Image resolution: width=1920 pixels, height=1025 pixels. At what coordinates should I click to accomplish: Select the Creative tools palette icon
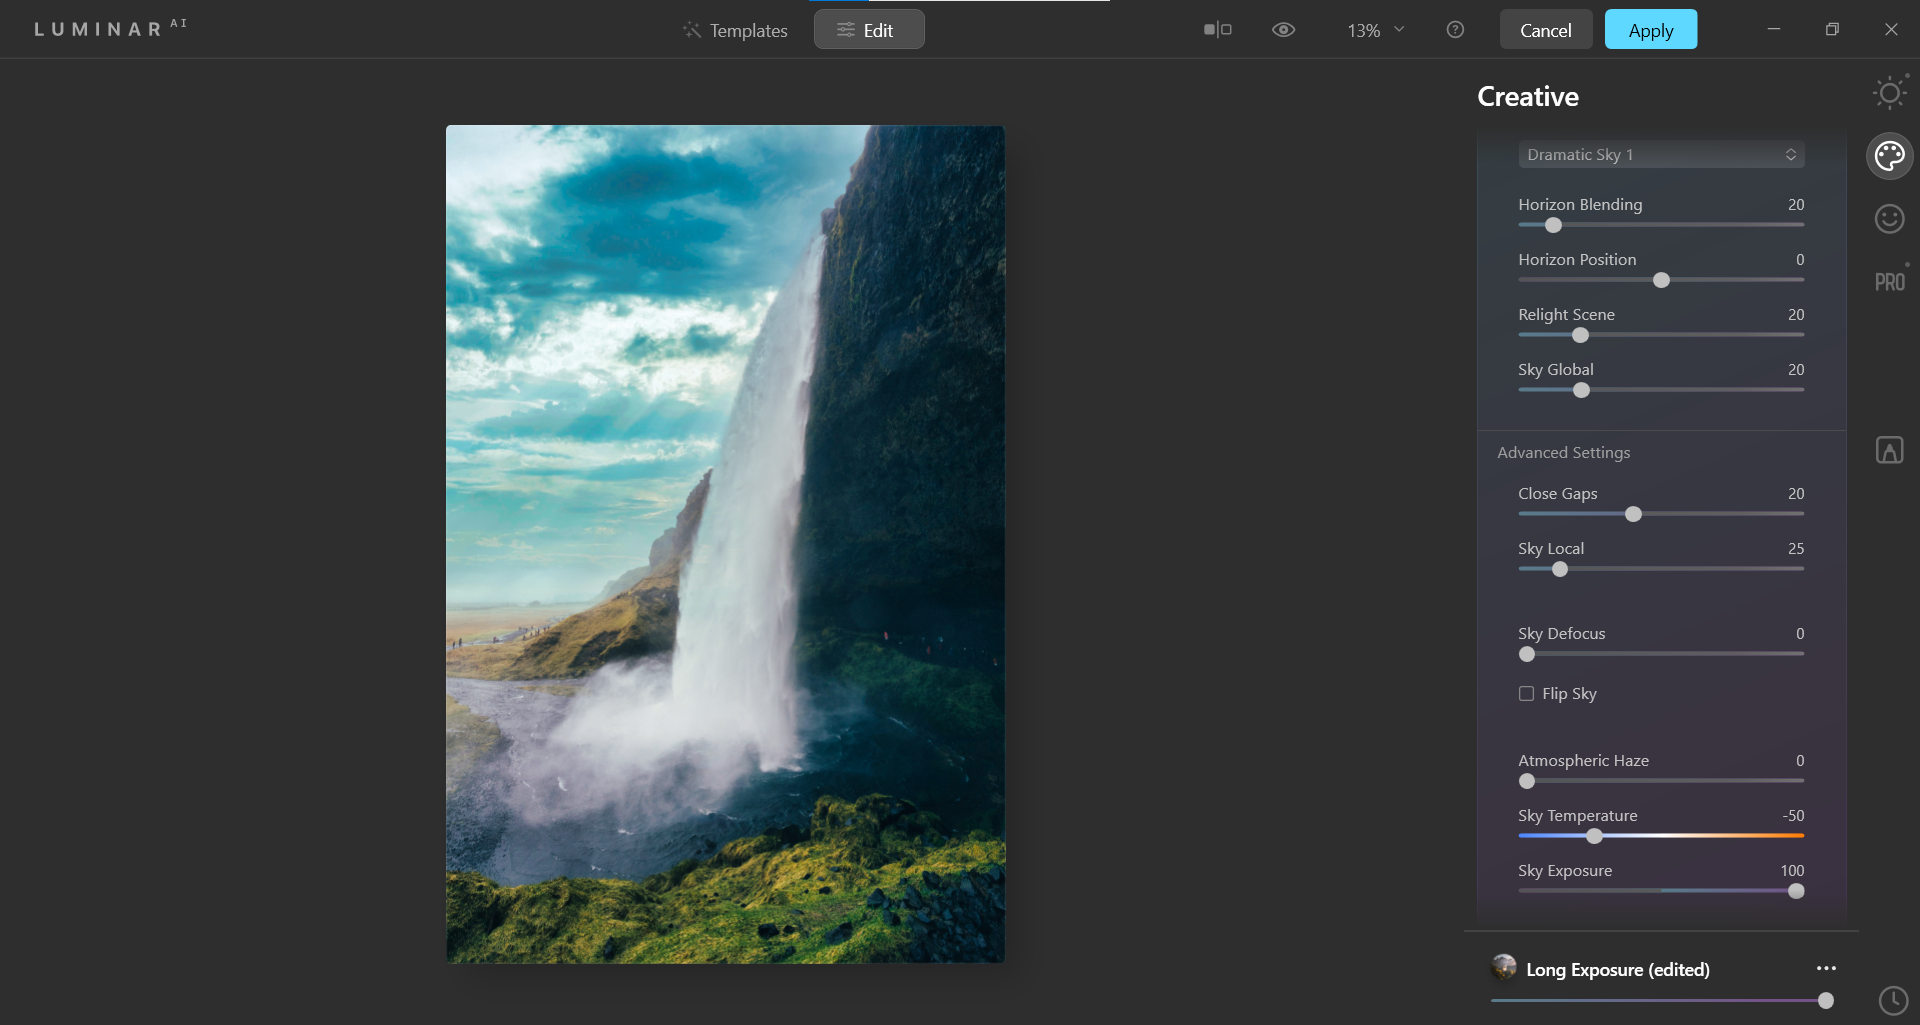1889,156
